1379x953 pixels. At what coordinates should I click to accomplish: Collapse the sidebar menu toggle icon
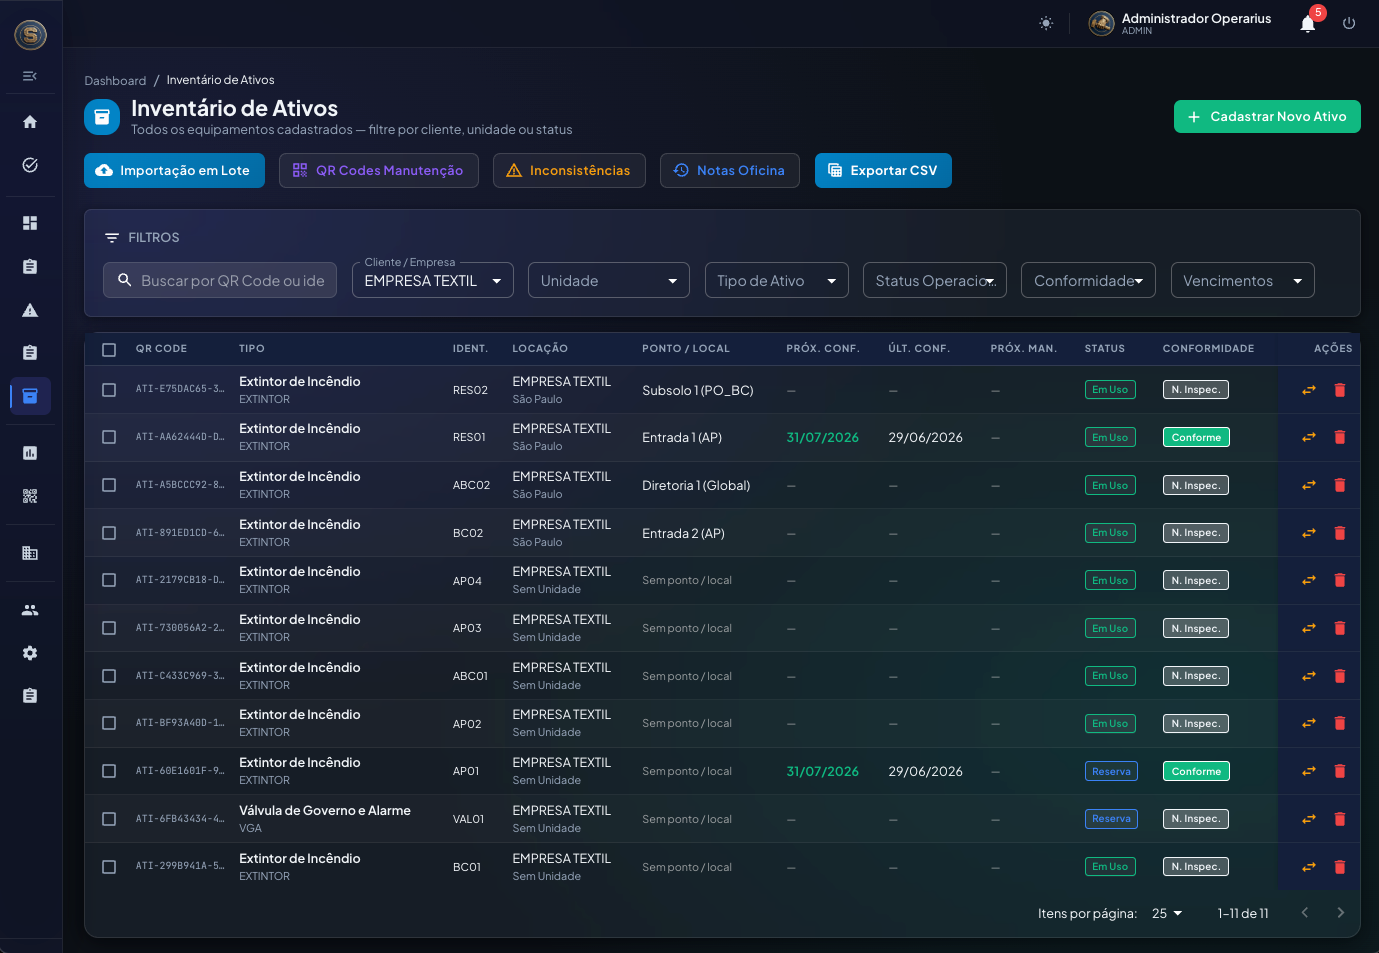pos(30,76)
